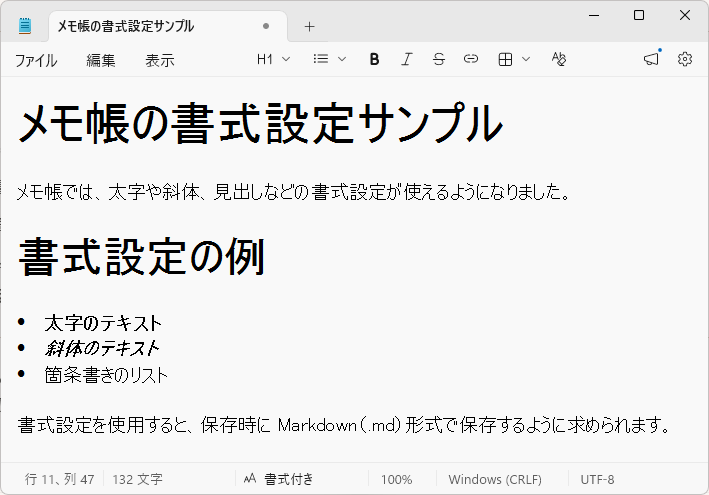709x495 pixels.
Task: Click the sentence mentioning Markdown (.md)
Action: (343, 425)
